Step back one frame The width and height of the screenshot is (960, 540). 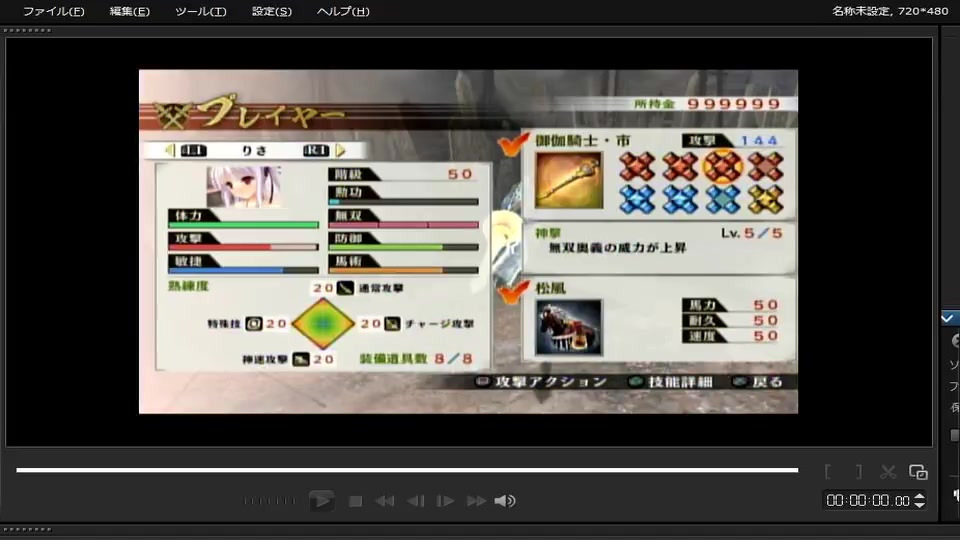[416, 501]
